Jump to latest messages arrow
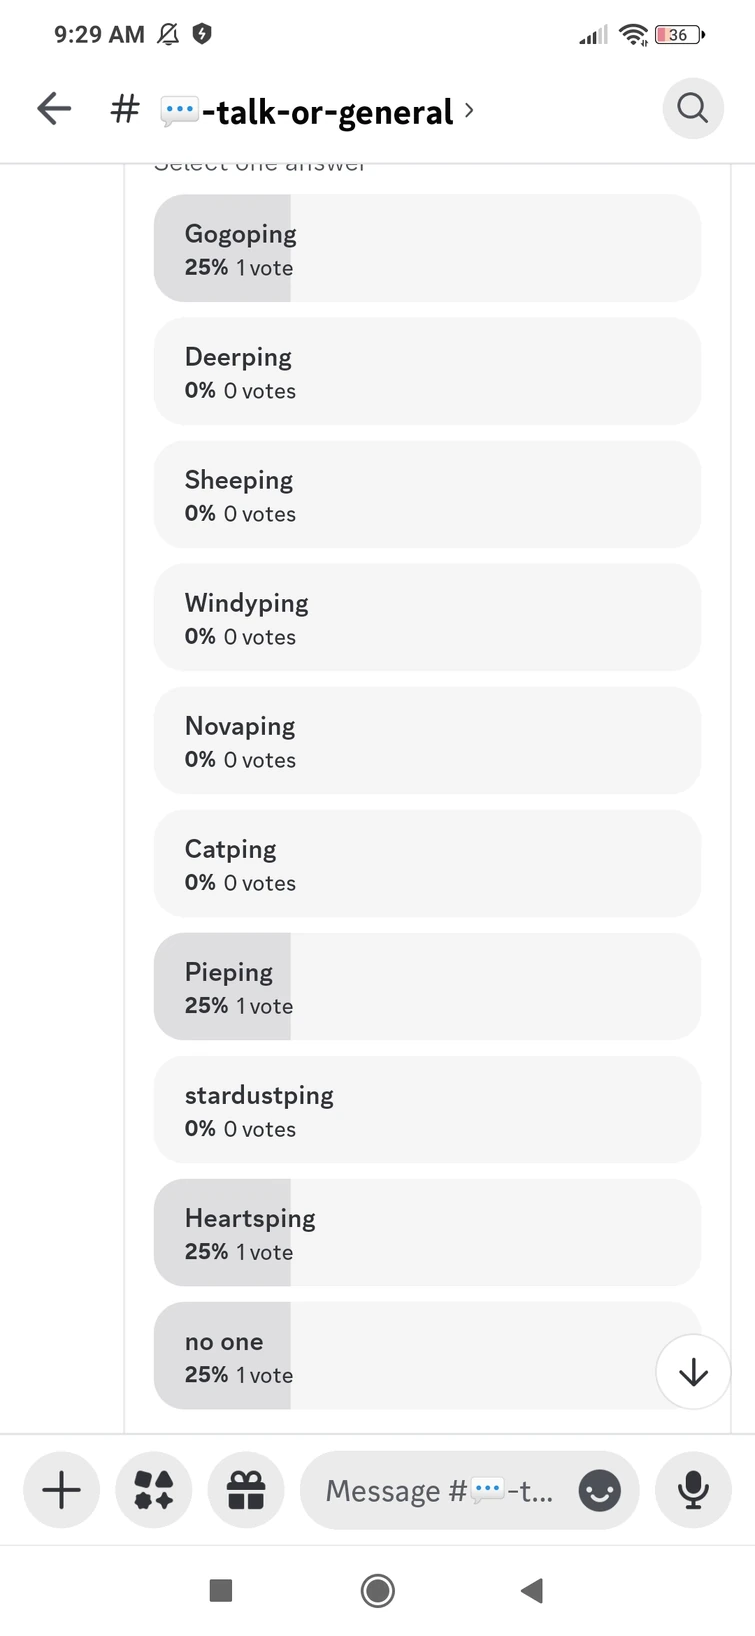Image resolution: width=755 pixels, height=1636 pixels. 693,1372
